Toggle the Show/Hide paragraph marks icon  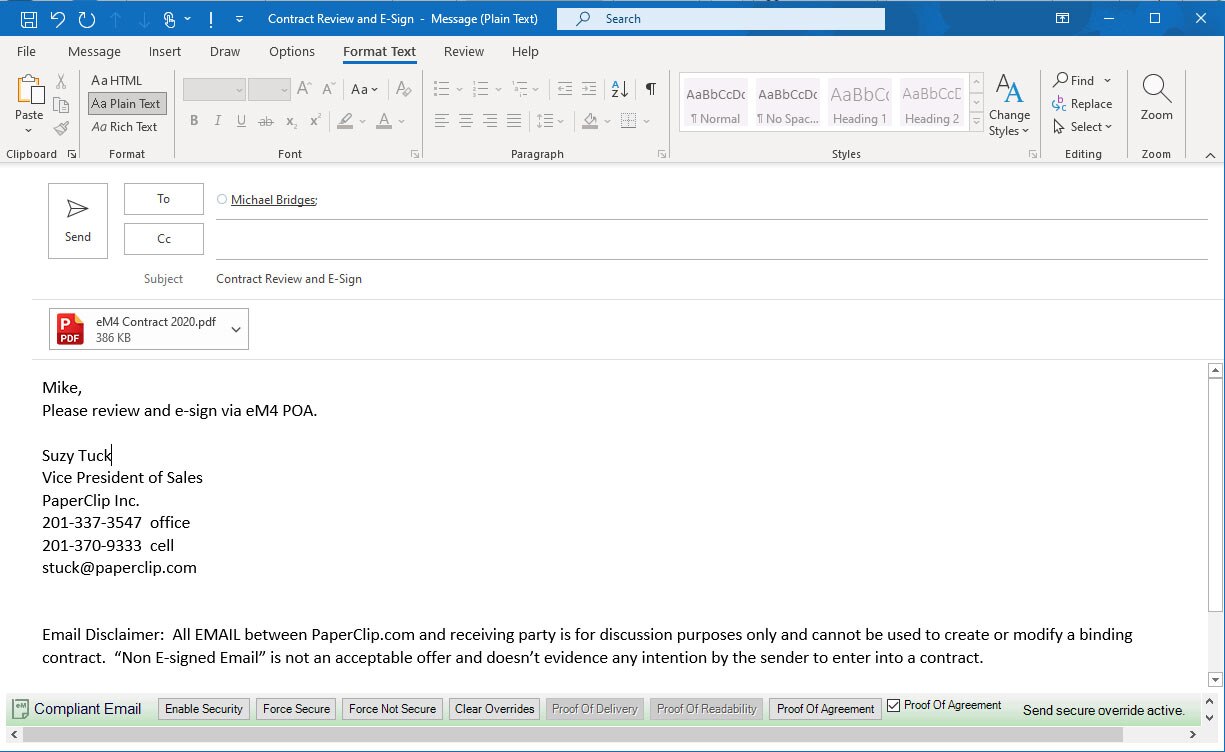tap(650, 89)
